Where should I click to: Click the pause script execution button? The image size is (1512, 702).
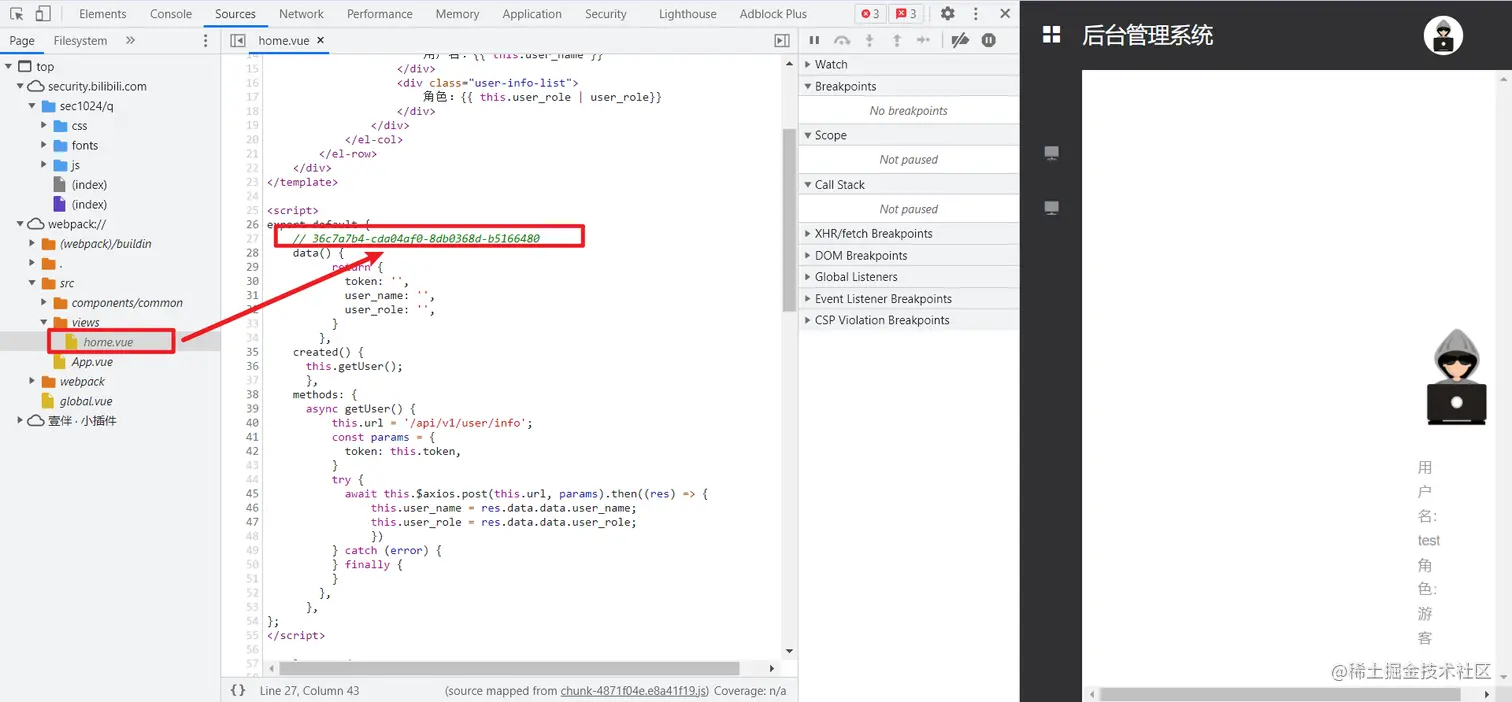click(814, 40)
